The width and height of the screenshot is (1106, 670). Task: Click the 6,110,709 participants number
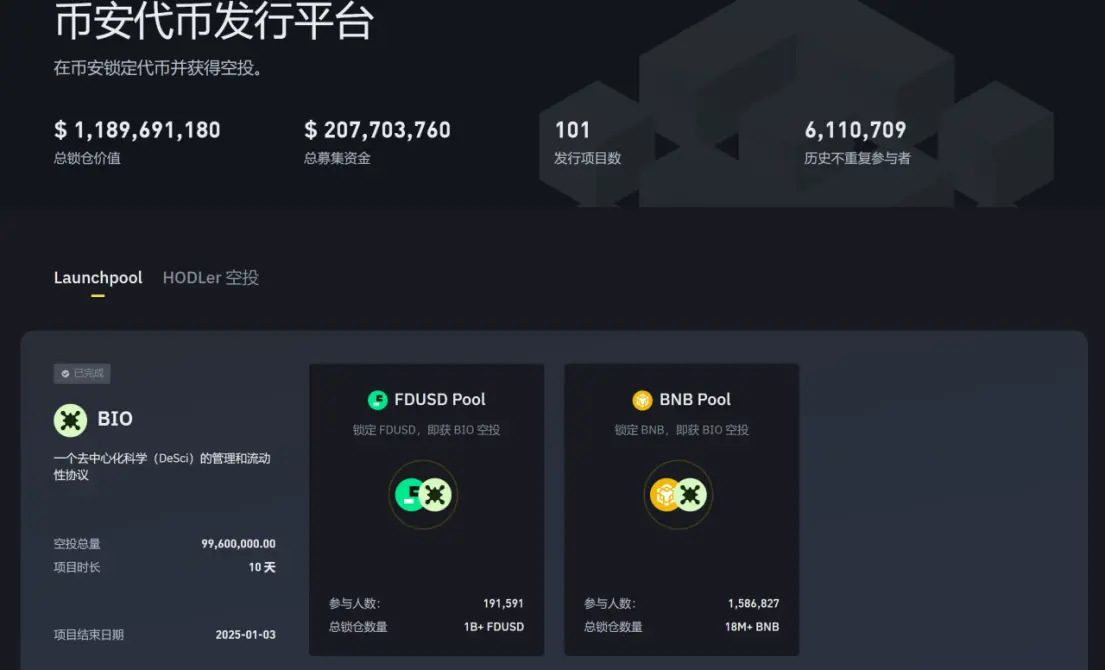coord(856,130)
